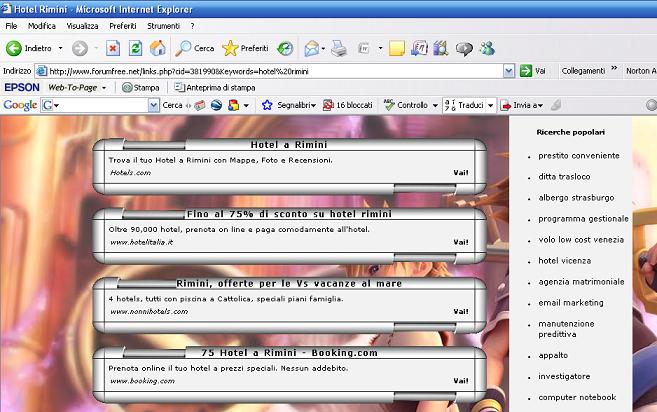Open the Segnalibri bookmarks star
The width and height of the screenshot is (657, 412).
click(288, 105)
